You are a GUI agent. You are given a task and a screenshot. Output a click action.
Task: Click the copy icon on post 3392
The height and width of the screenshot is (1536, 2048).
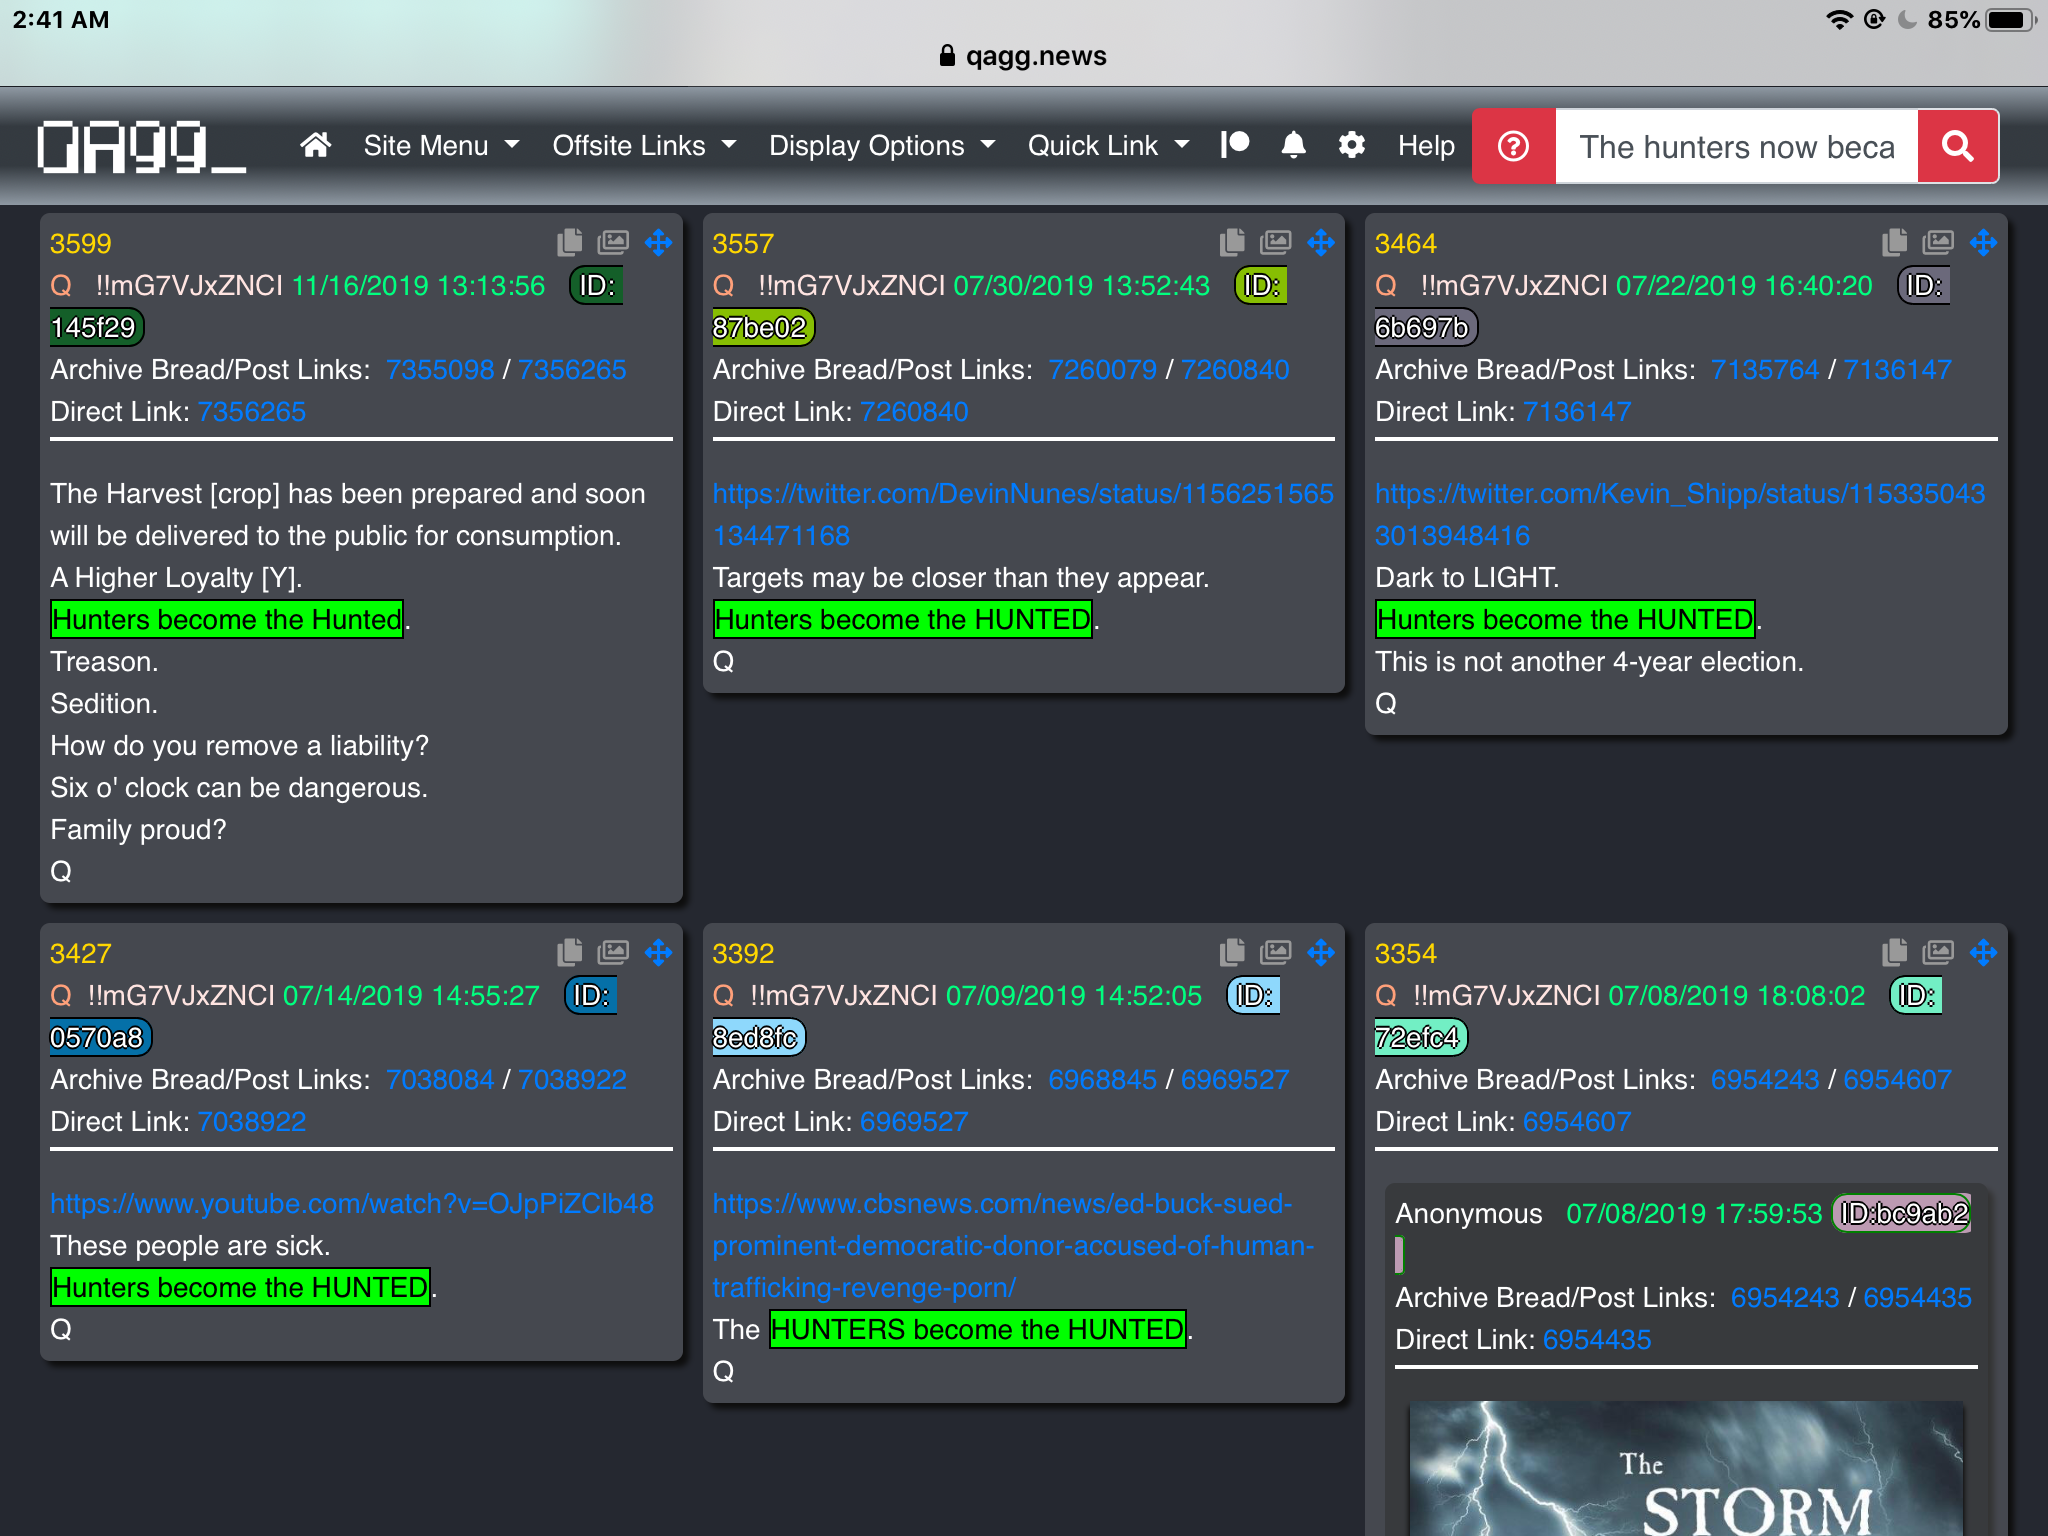[1232, 952]
